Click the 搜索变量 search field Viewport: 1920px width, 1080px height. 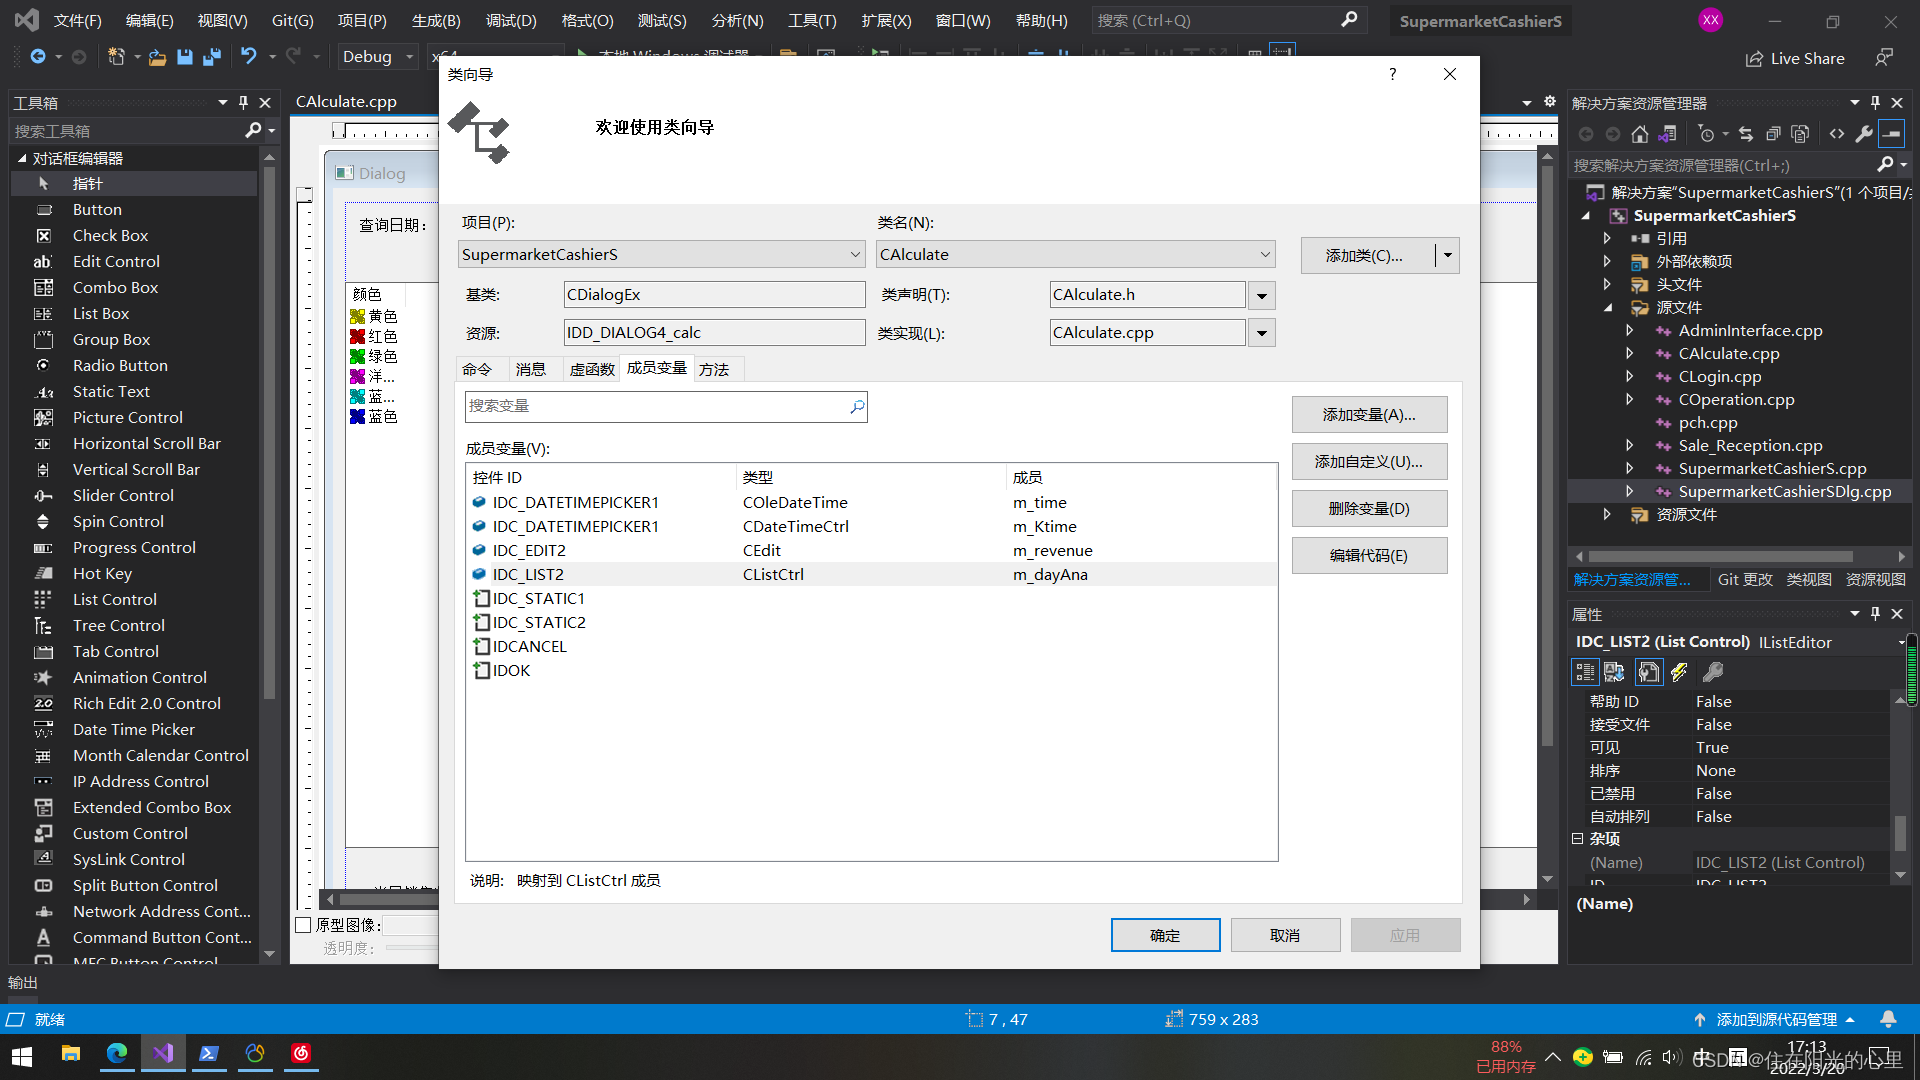coord(655,406)
